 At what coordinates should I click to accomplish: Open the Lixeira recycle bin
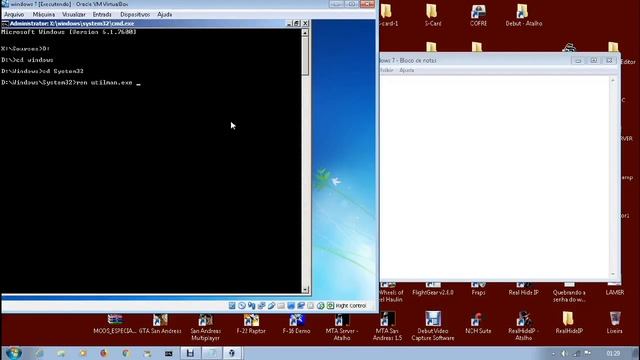pyautogui.click(x=614, y=323)
